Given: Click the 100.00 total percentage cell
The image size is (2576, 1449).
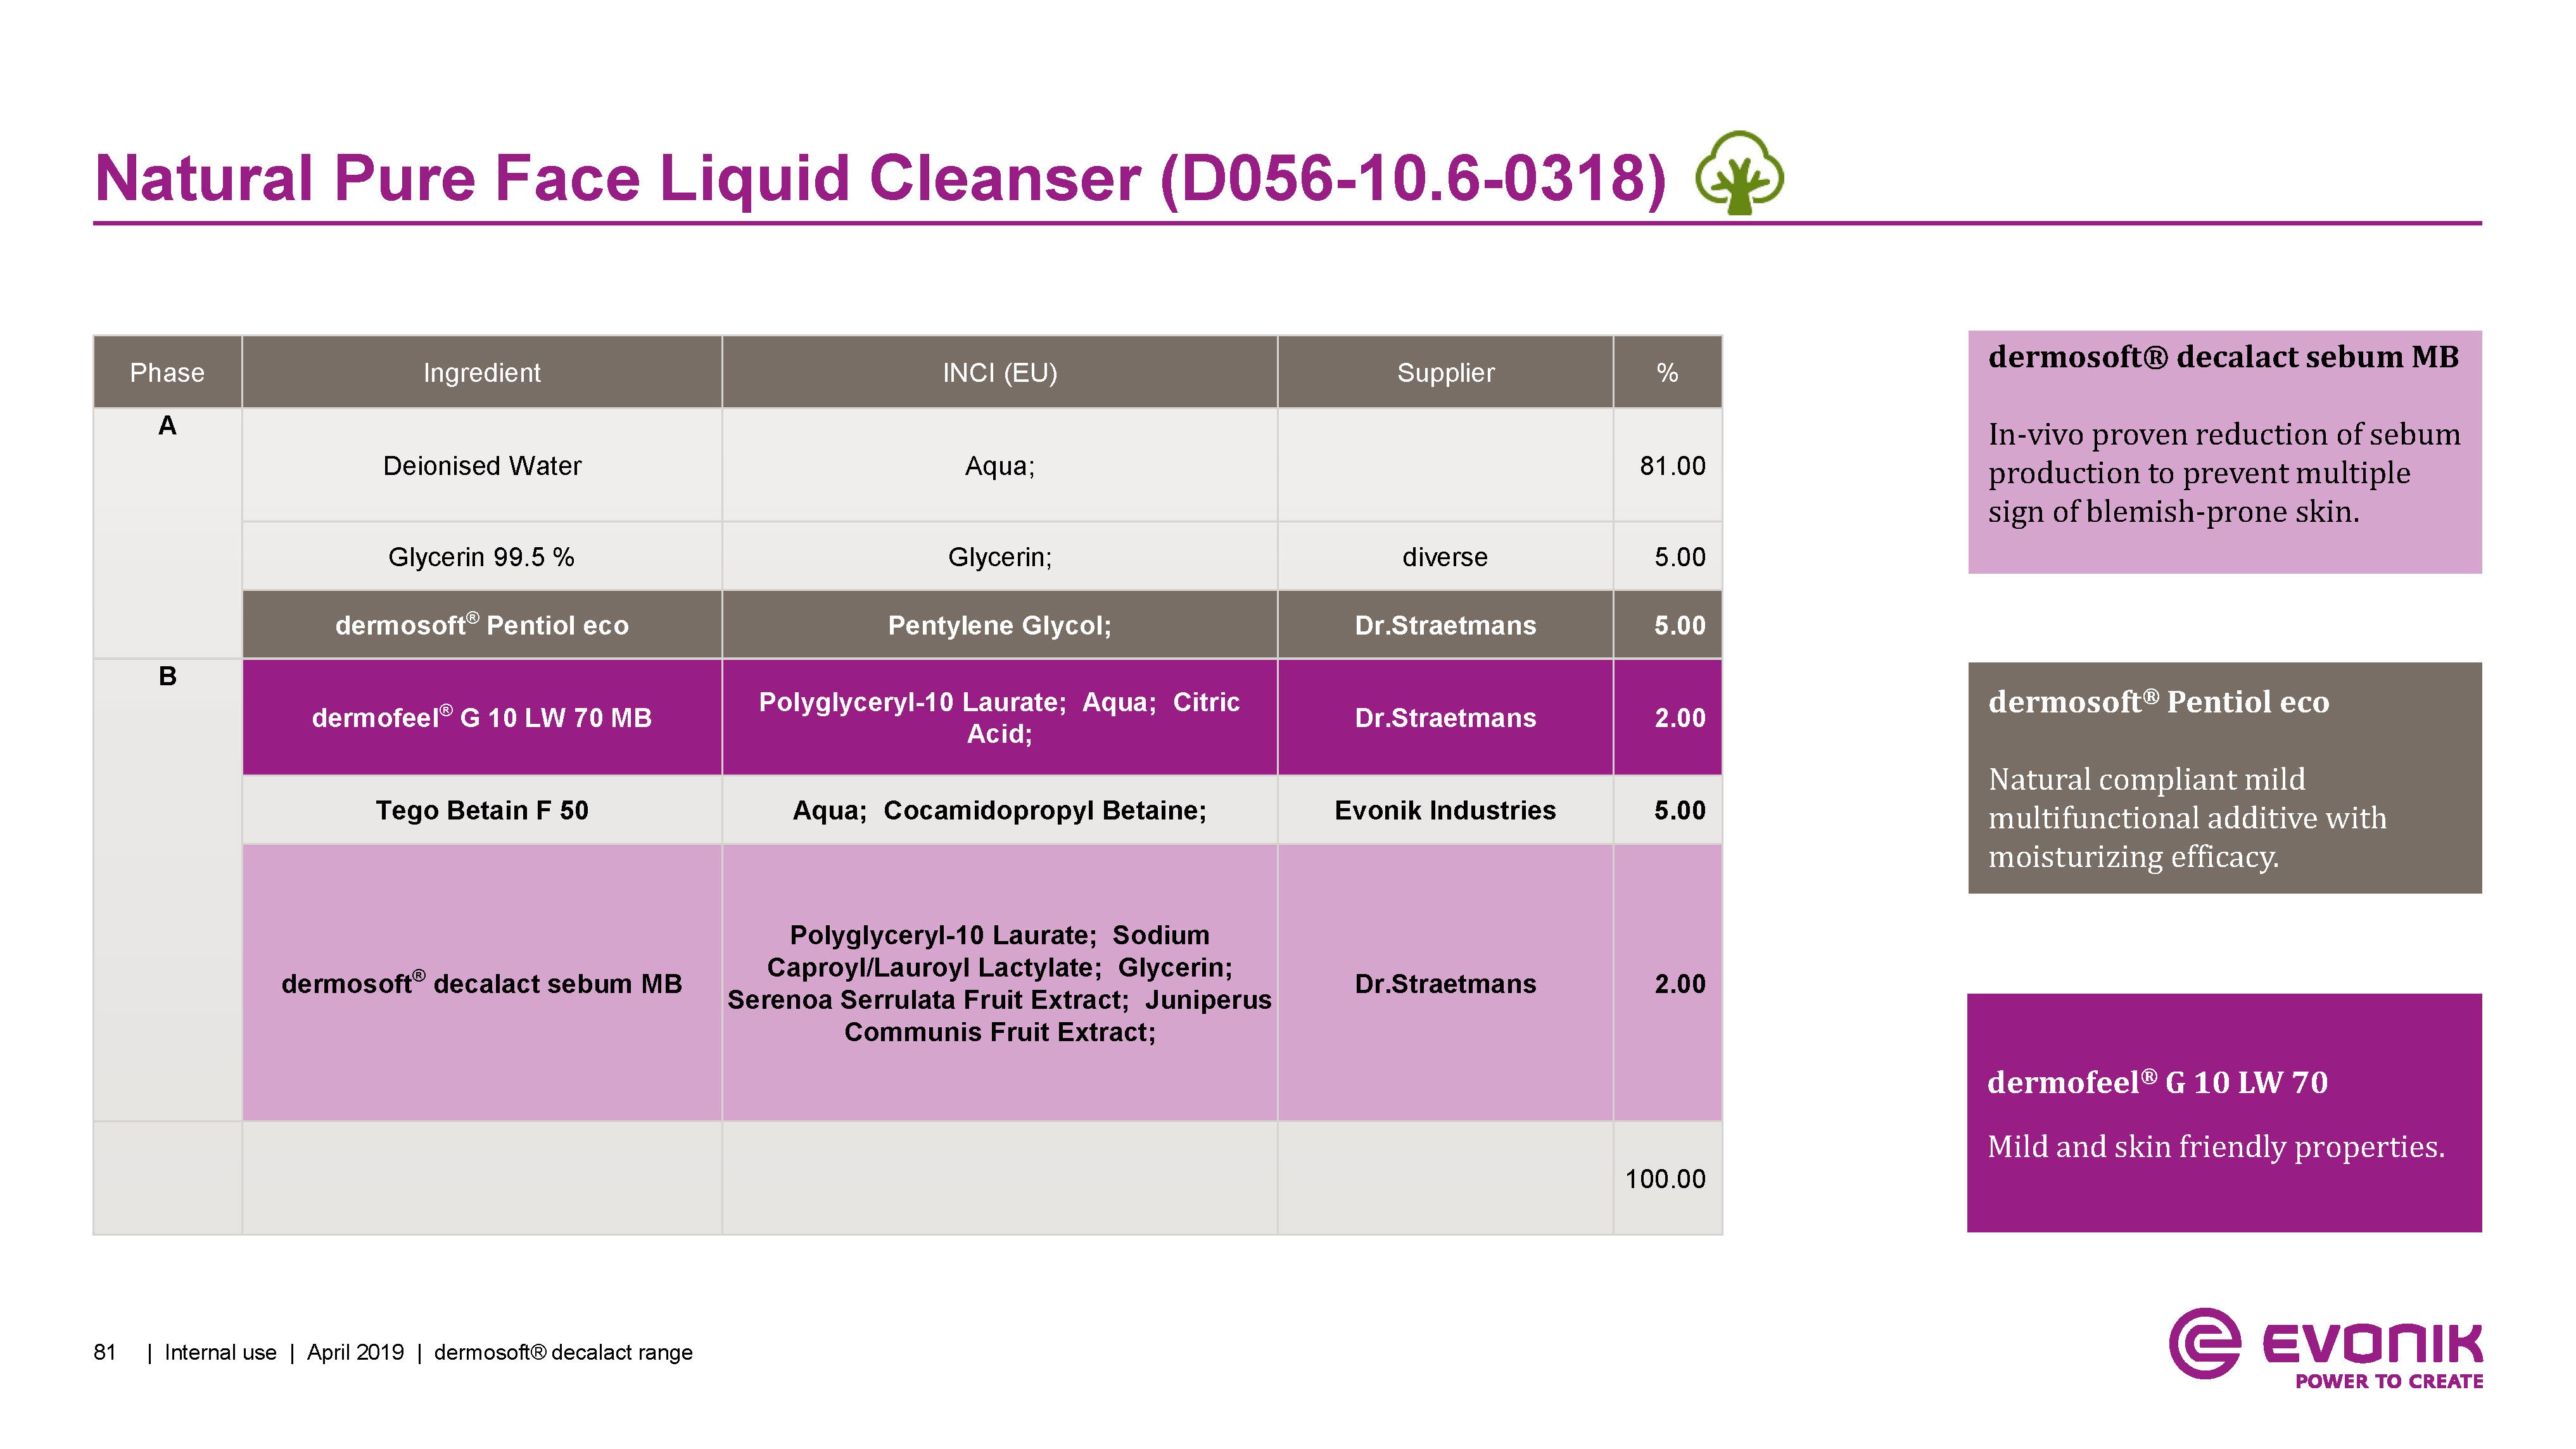Looking at the screenshot, I should (x=1665, y=1178).
